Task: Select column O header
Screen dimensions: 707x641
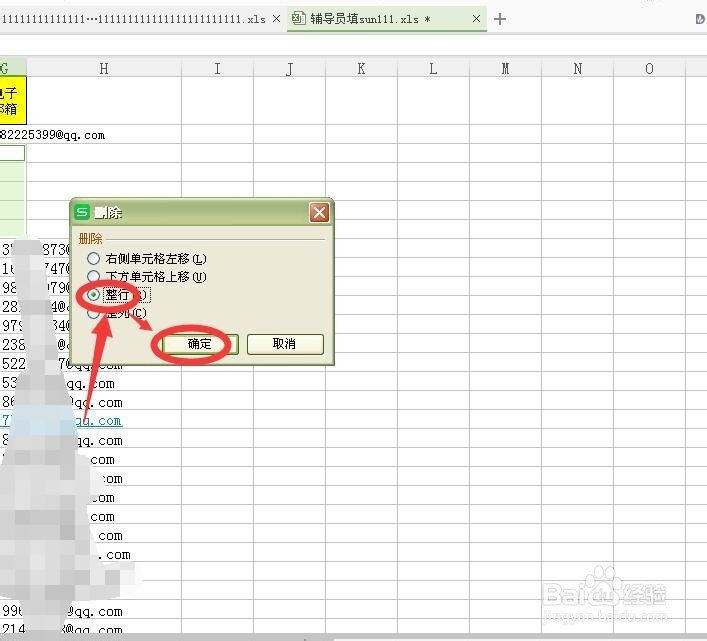Action: 649,69
